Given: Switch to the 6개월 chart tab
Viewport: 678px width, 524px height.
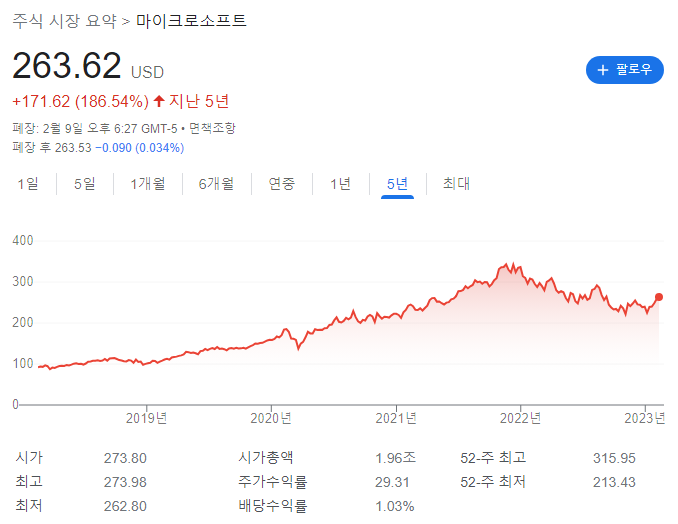Looking at the screenshot, I should pyautogui.click(x=216, y=184).
